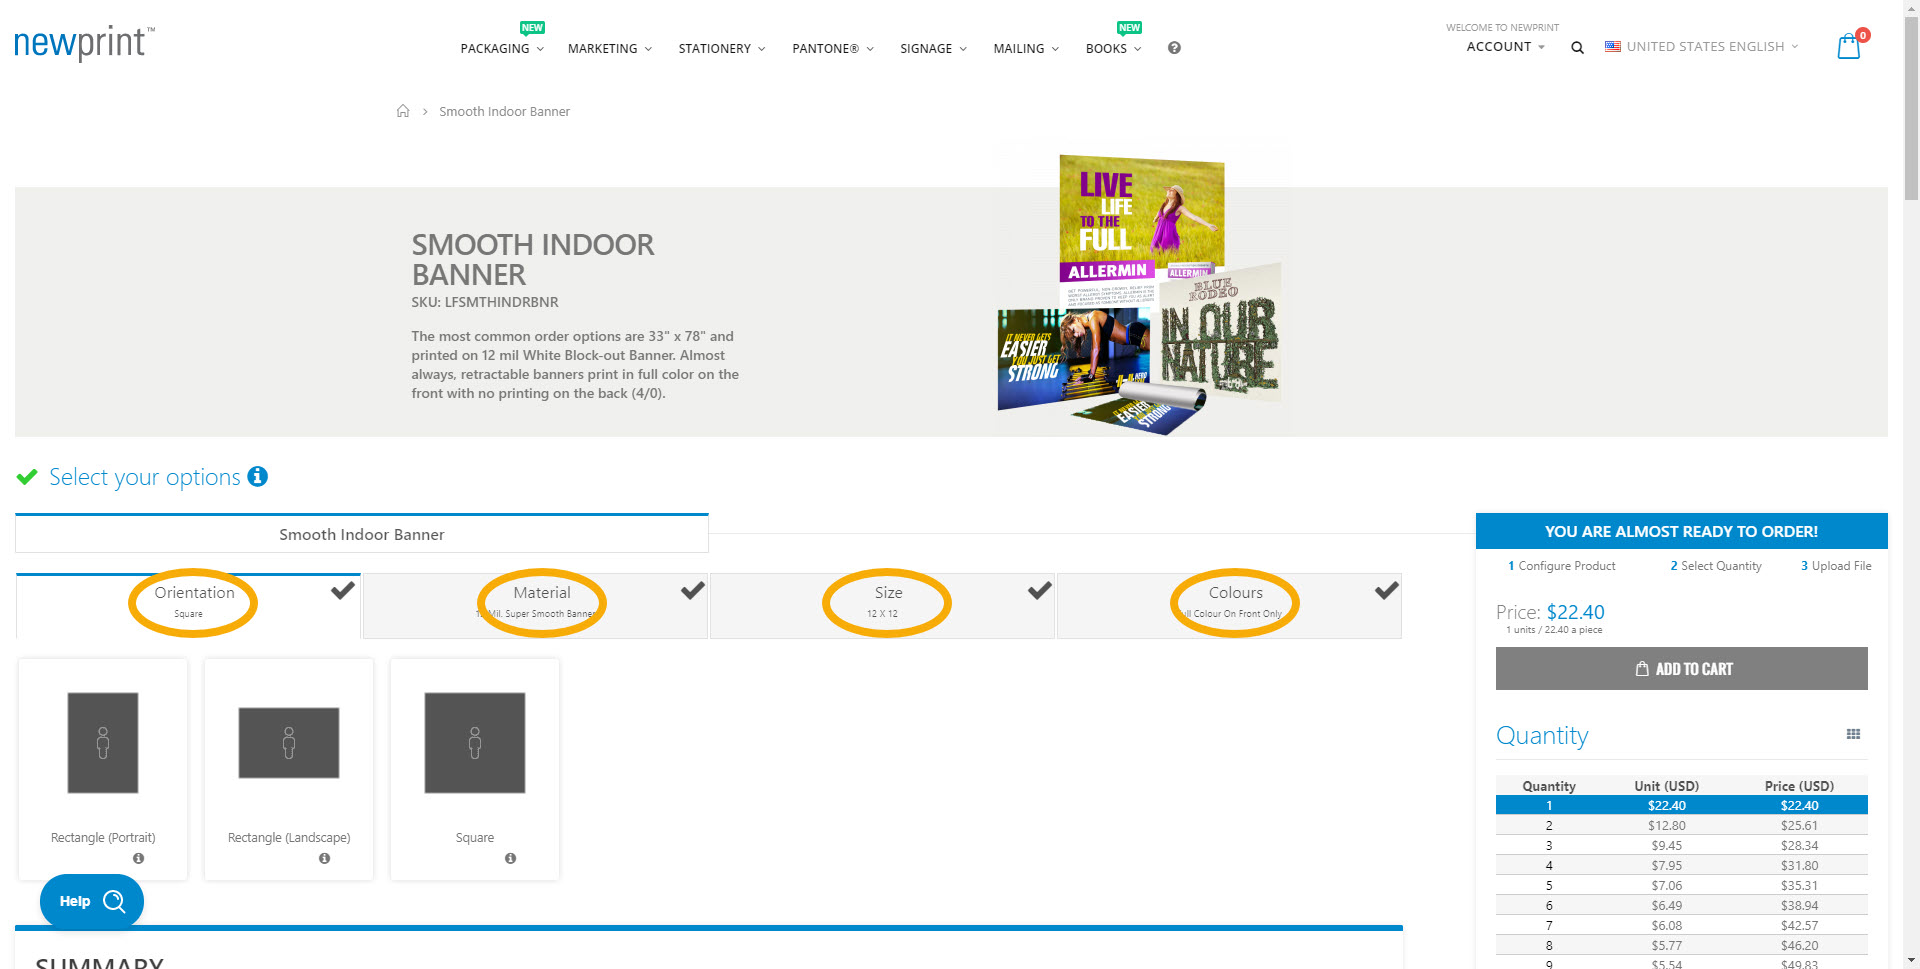The width and height of the screenshot is (1920, 969).
Task: Click the banner product sample image
Action: tap(1140, 294)
